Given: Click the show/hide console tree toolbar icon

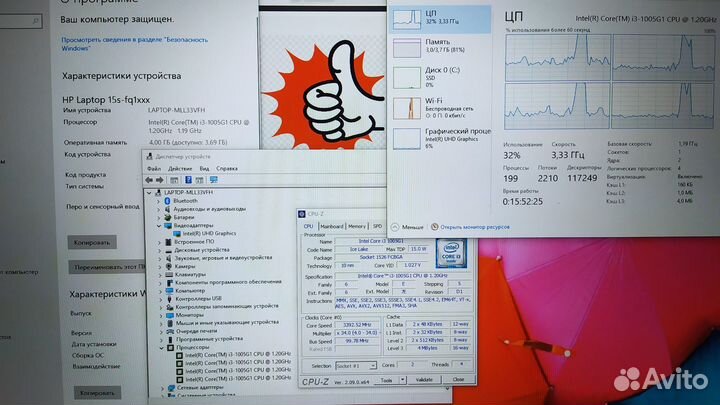Looking at the screenshot, I should coord(174,180).
